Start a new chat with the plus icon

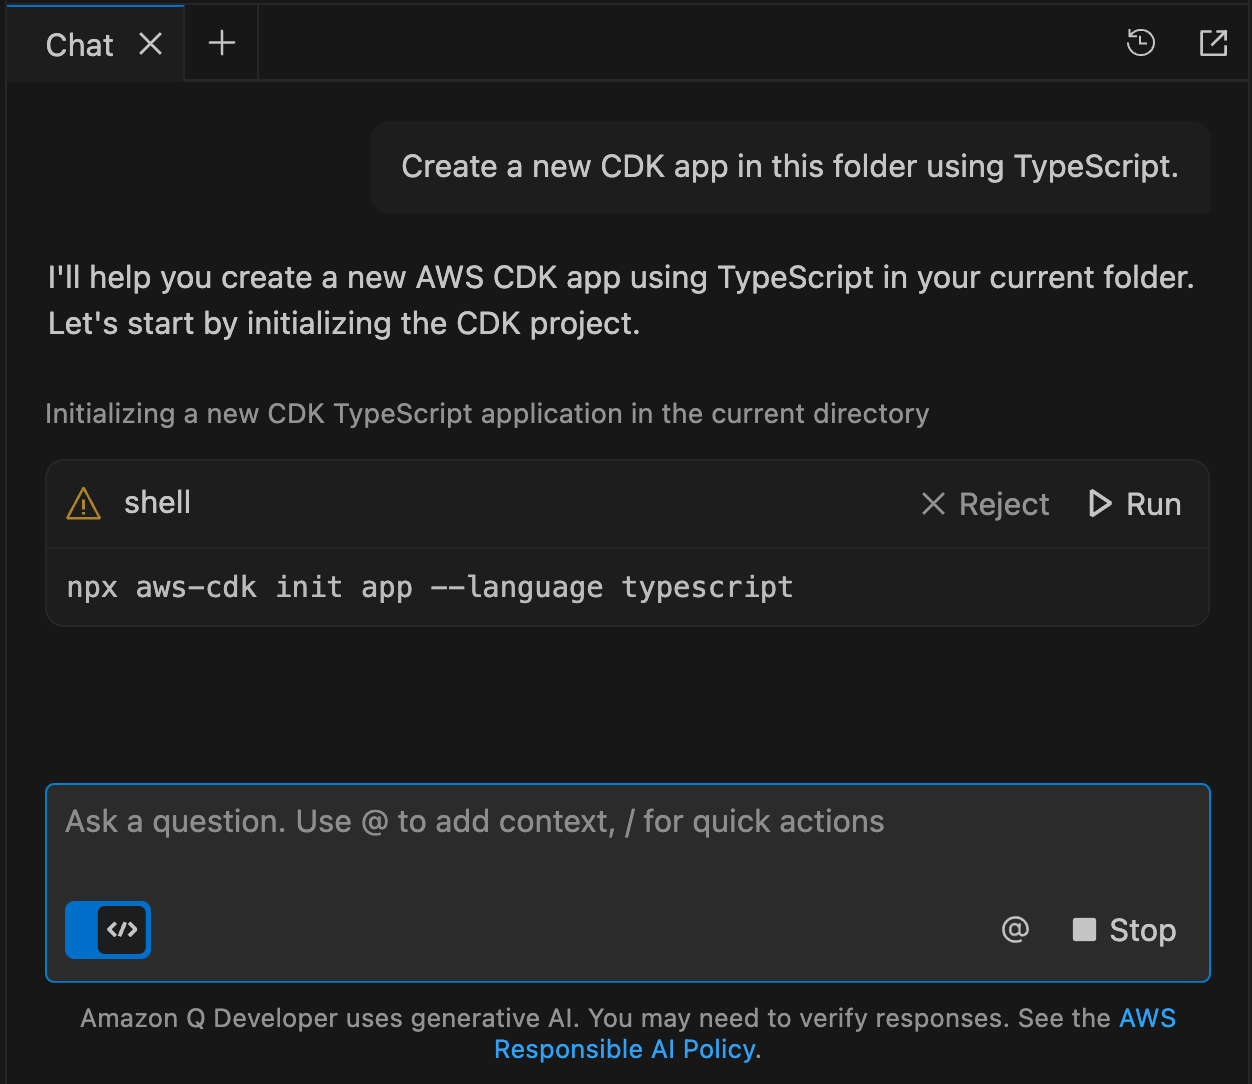coord(221,42)
